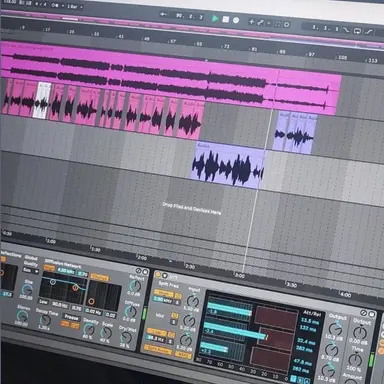Toggle the OTT device activator button
This screenshot has height=384, width=384.
tap(158, 274)
